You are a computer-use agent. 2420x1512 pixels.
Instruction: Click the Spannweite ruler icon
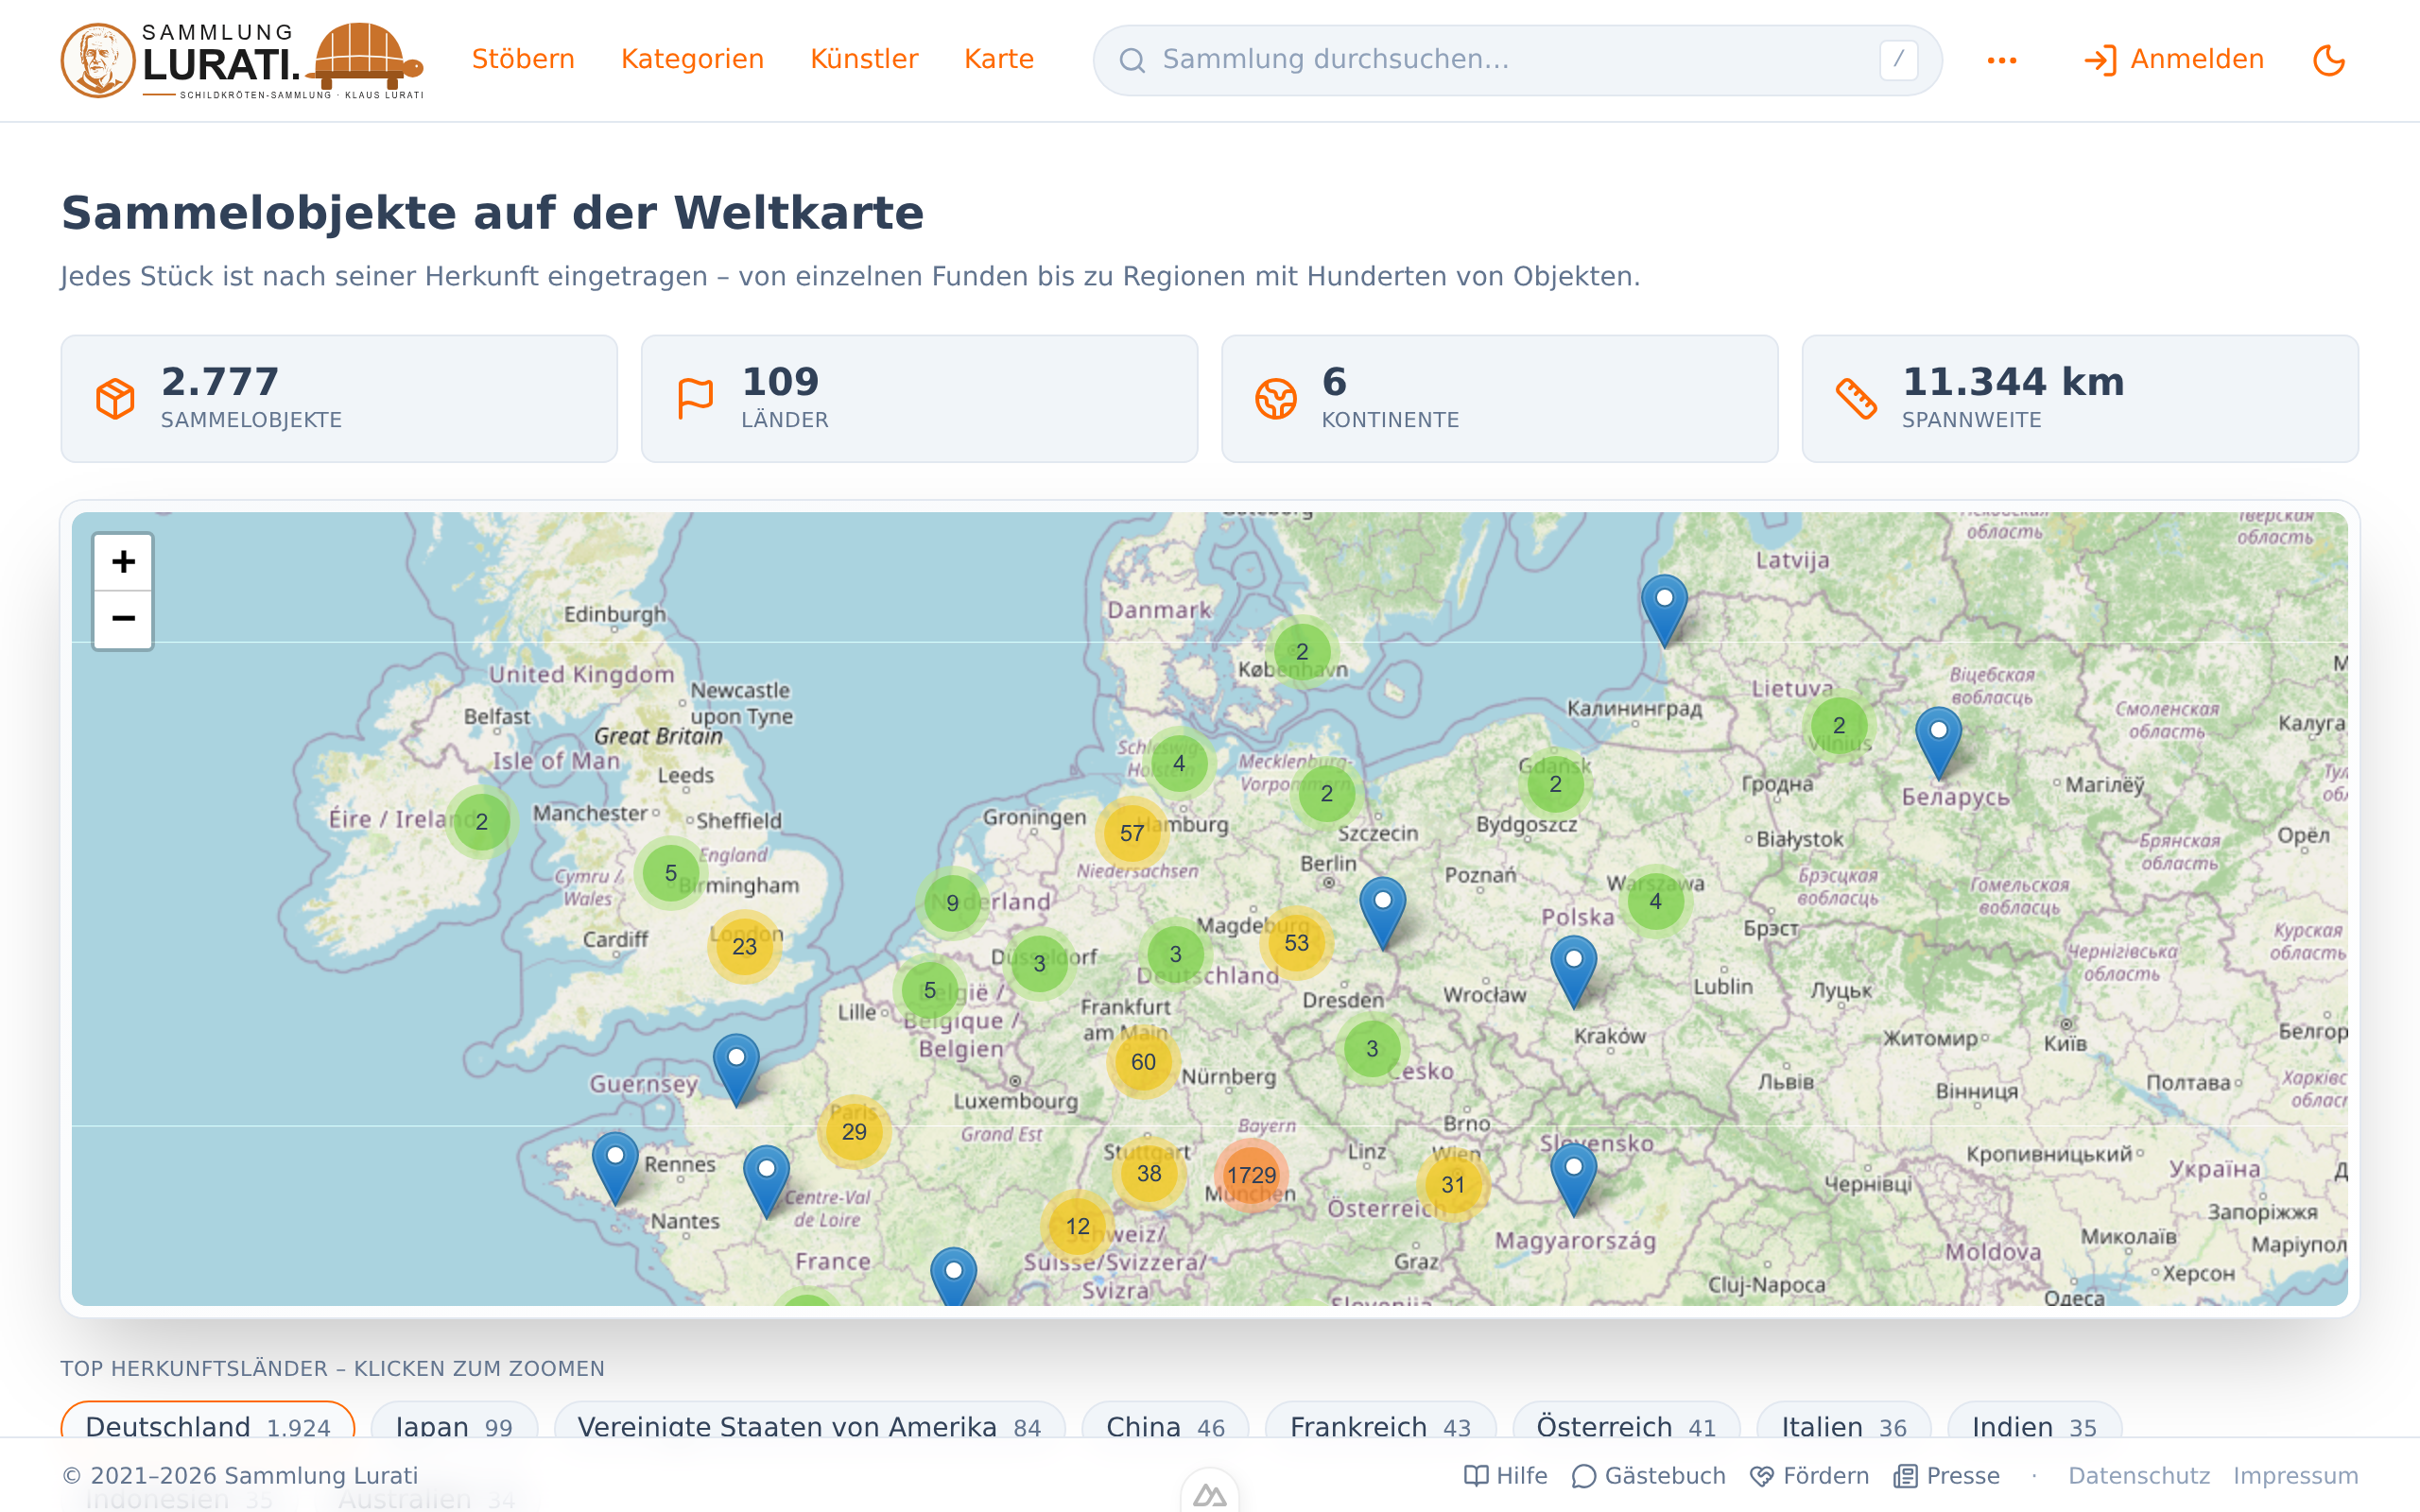coord(1856,398)
